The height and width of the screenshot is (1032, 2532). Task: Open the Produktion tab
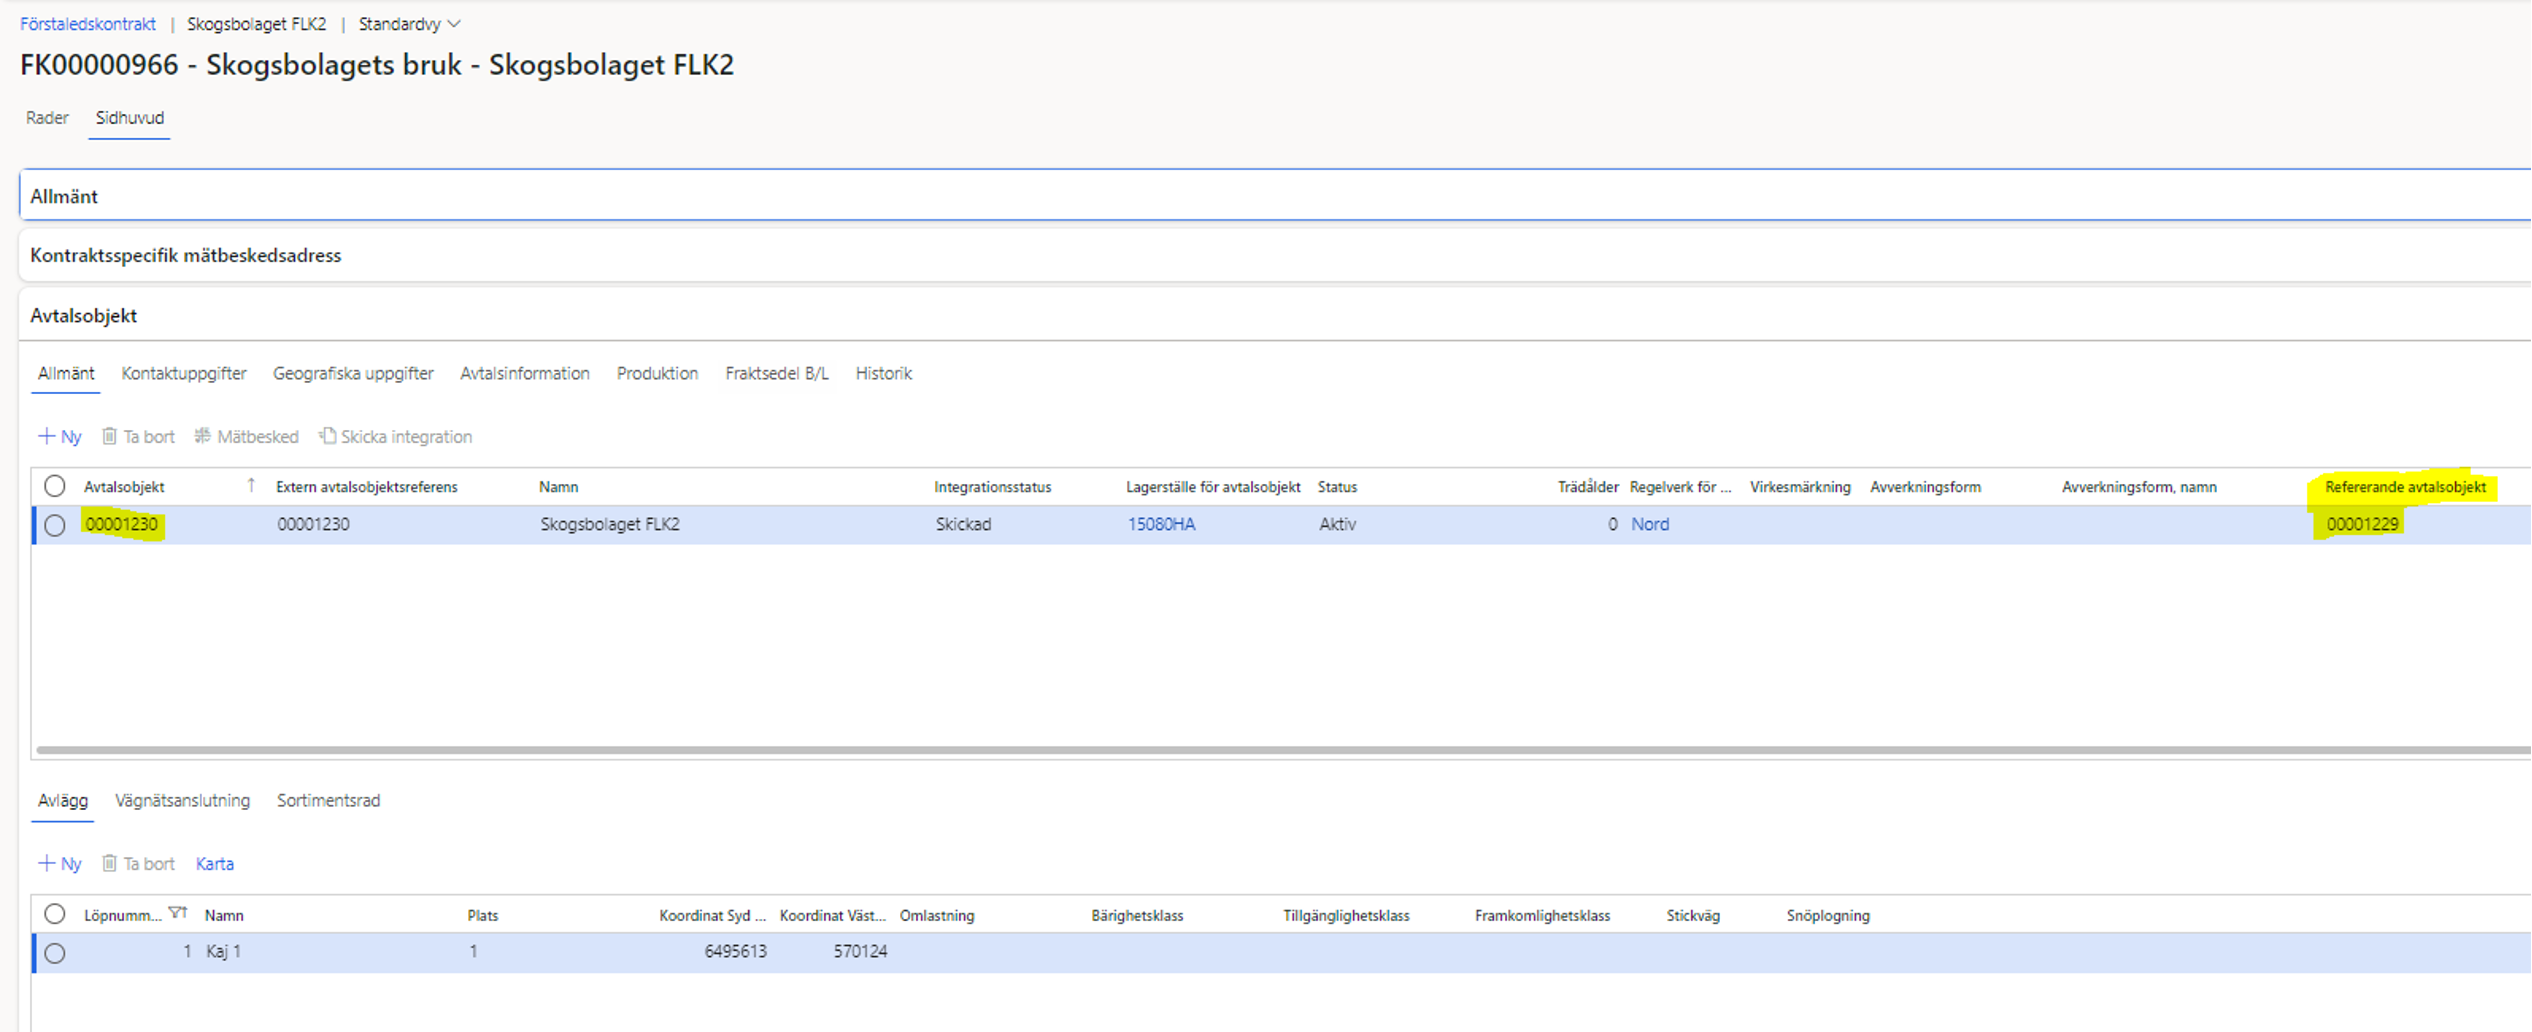click(x=657, y=374)
